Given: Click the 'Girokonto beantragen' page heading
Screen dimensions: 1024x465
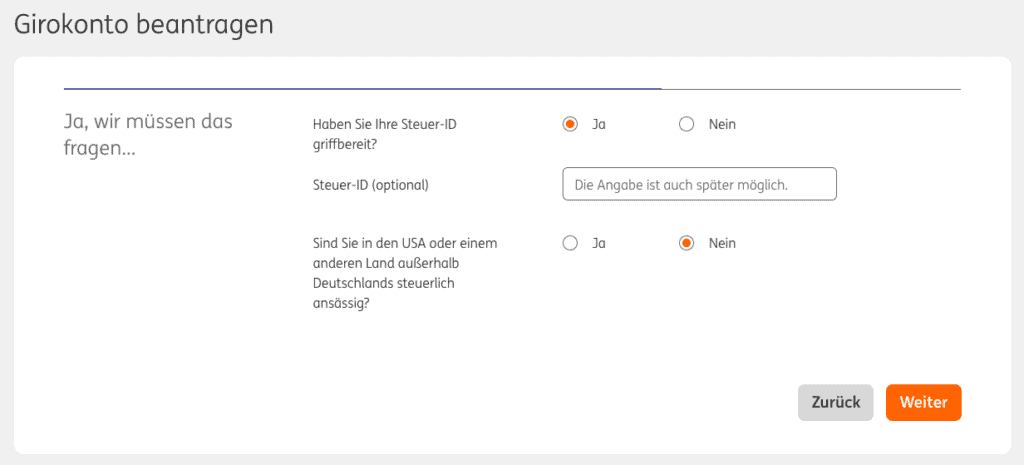Looking at the screenshot, I should point(144,25).
